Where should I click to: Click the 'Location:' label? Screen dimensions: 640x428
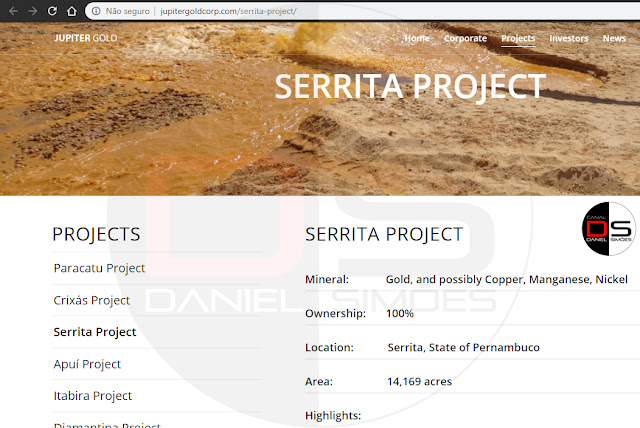329,348
